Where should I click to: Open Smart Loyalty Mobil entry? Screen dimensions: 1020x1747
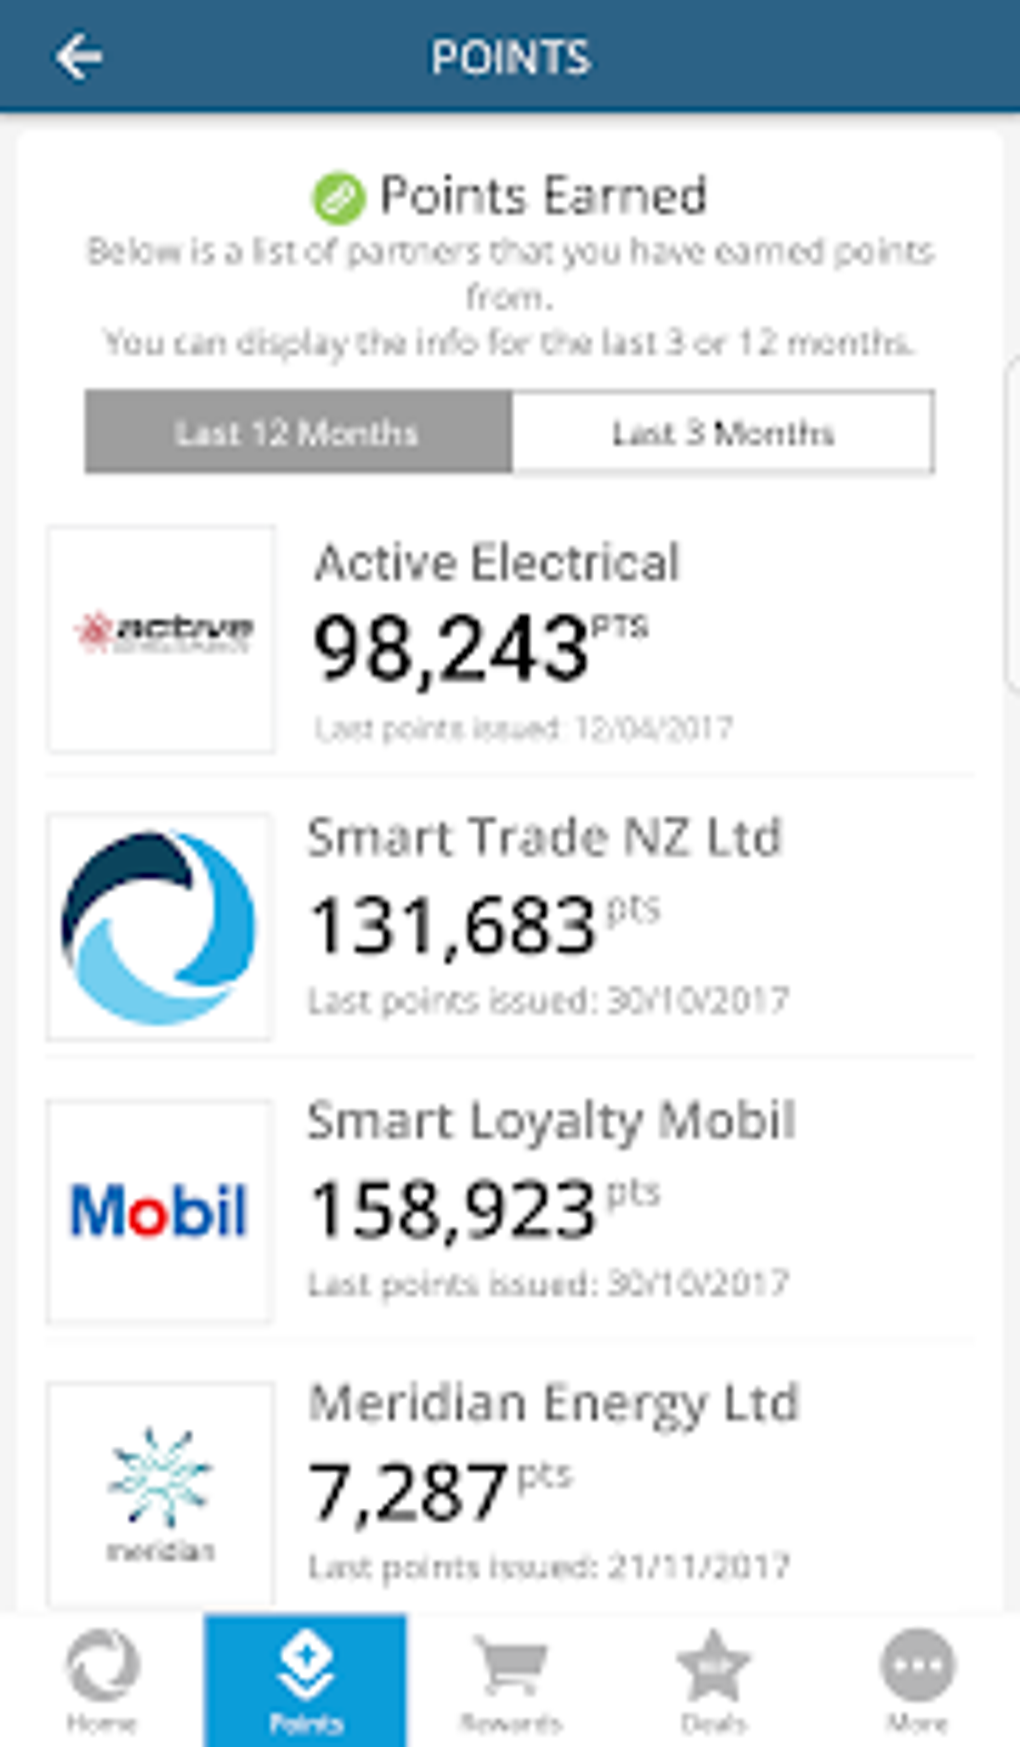point(551,1120)
